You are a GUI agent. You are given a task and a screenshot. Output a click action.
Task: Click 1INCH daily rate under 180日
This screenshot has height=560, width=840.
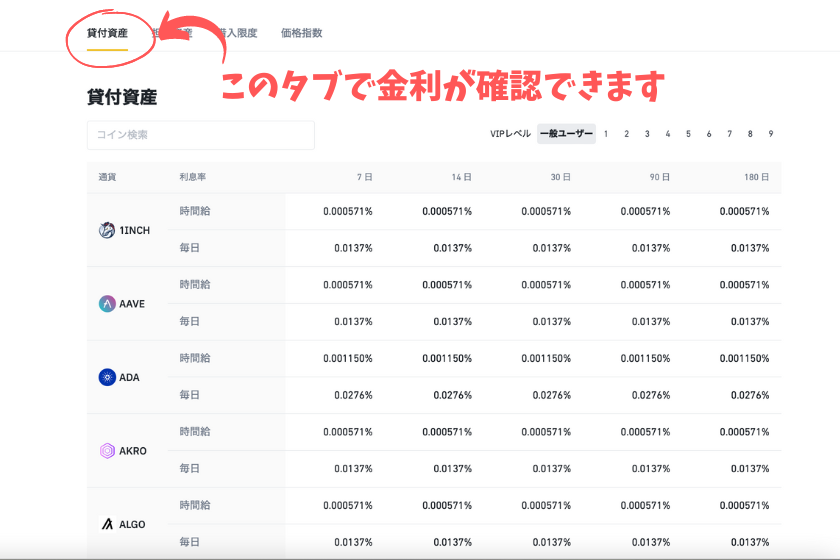click(x=750, y=248)
